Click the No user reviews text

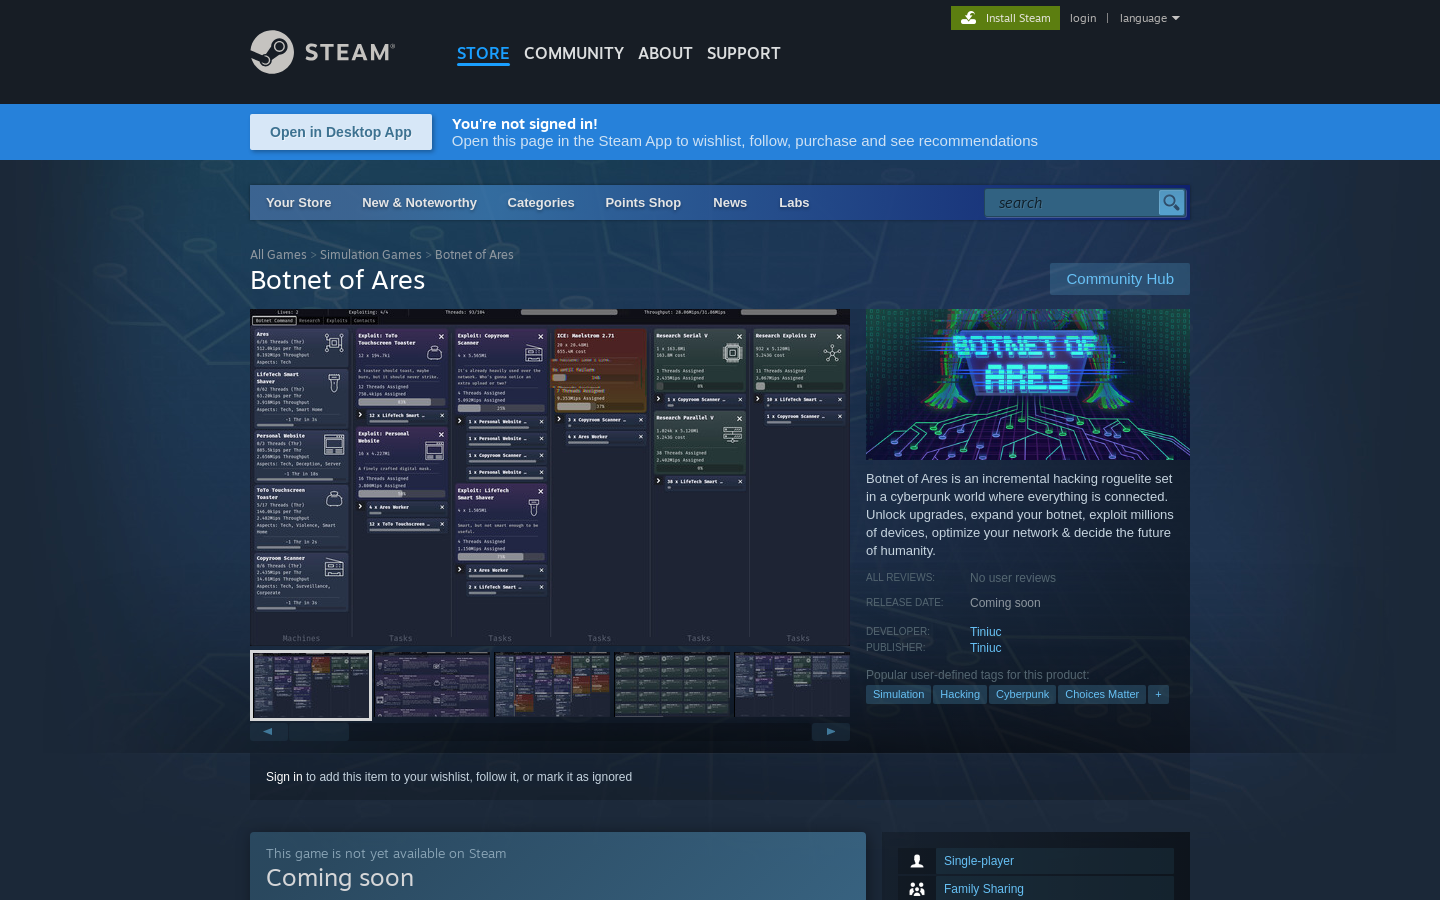click(1013, 578)
